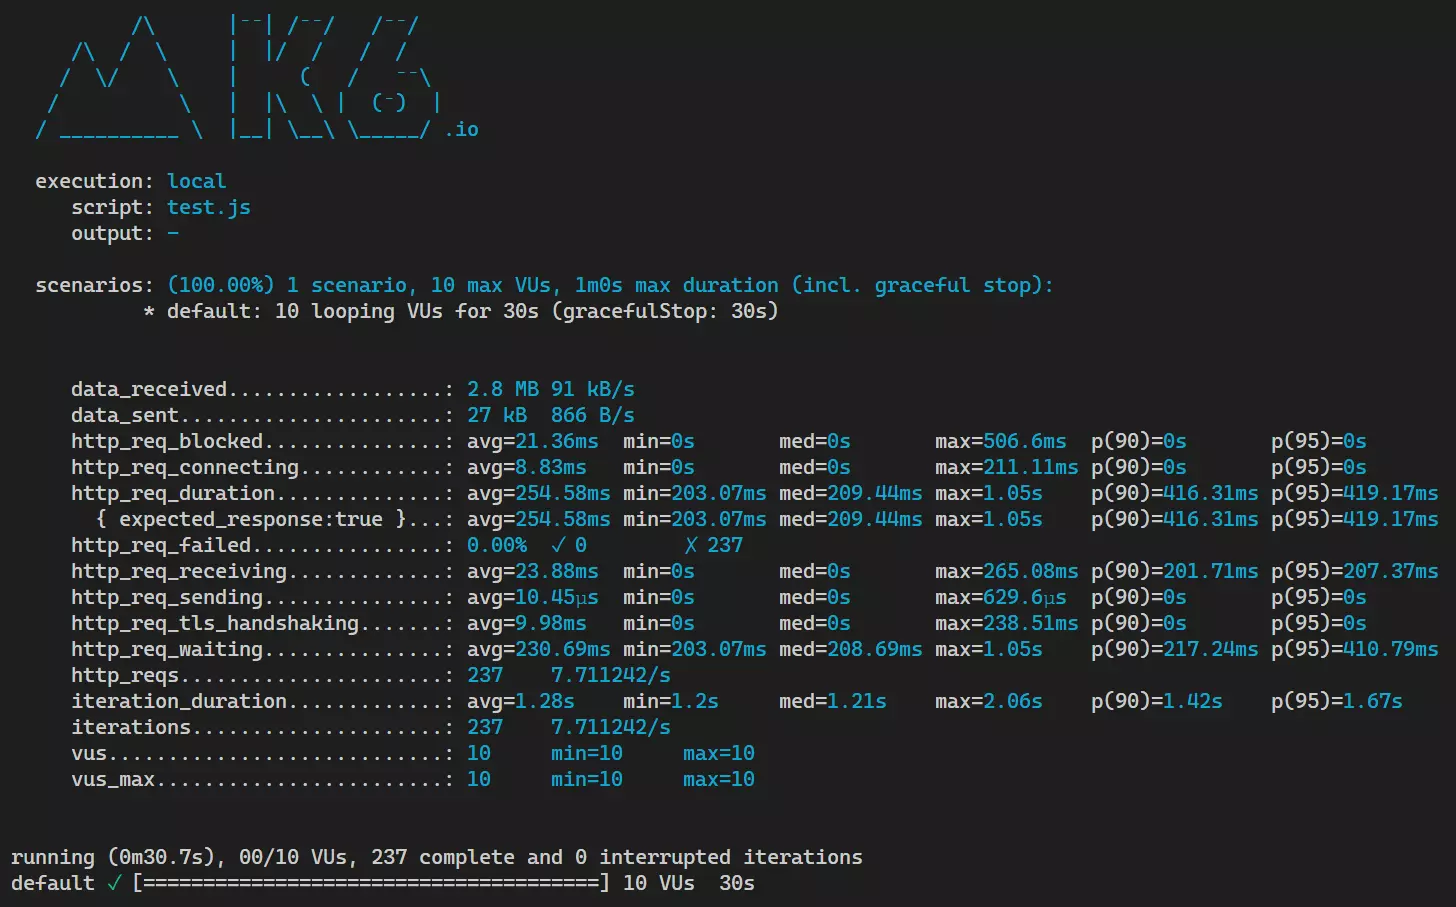Click the "output:" label
Image resolution: width=1456 pixels, height=907 pixels.
[x=113, y=233]
